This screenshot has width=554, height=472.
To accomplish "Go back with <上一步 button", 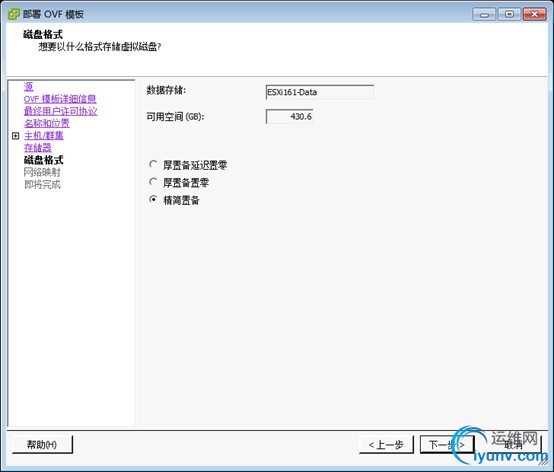I will 386,444.
